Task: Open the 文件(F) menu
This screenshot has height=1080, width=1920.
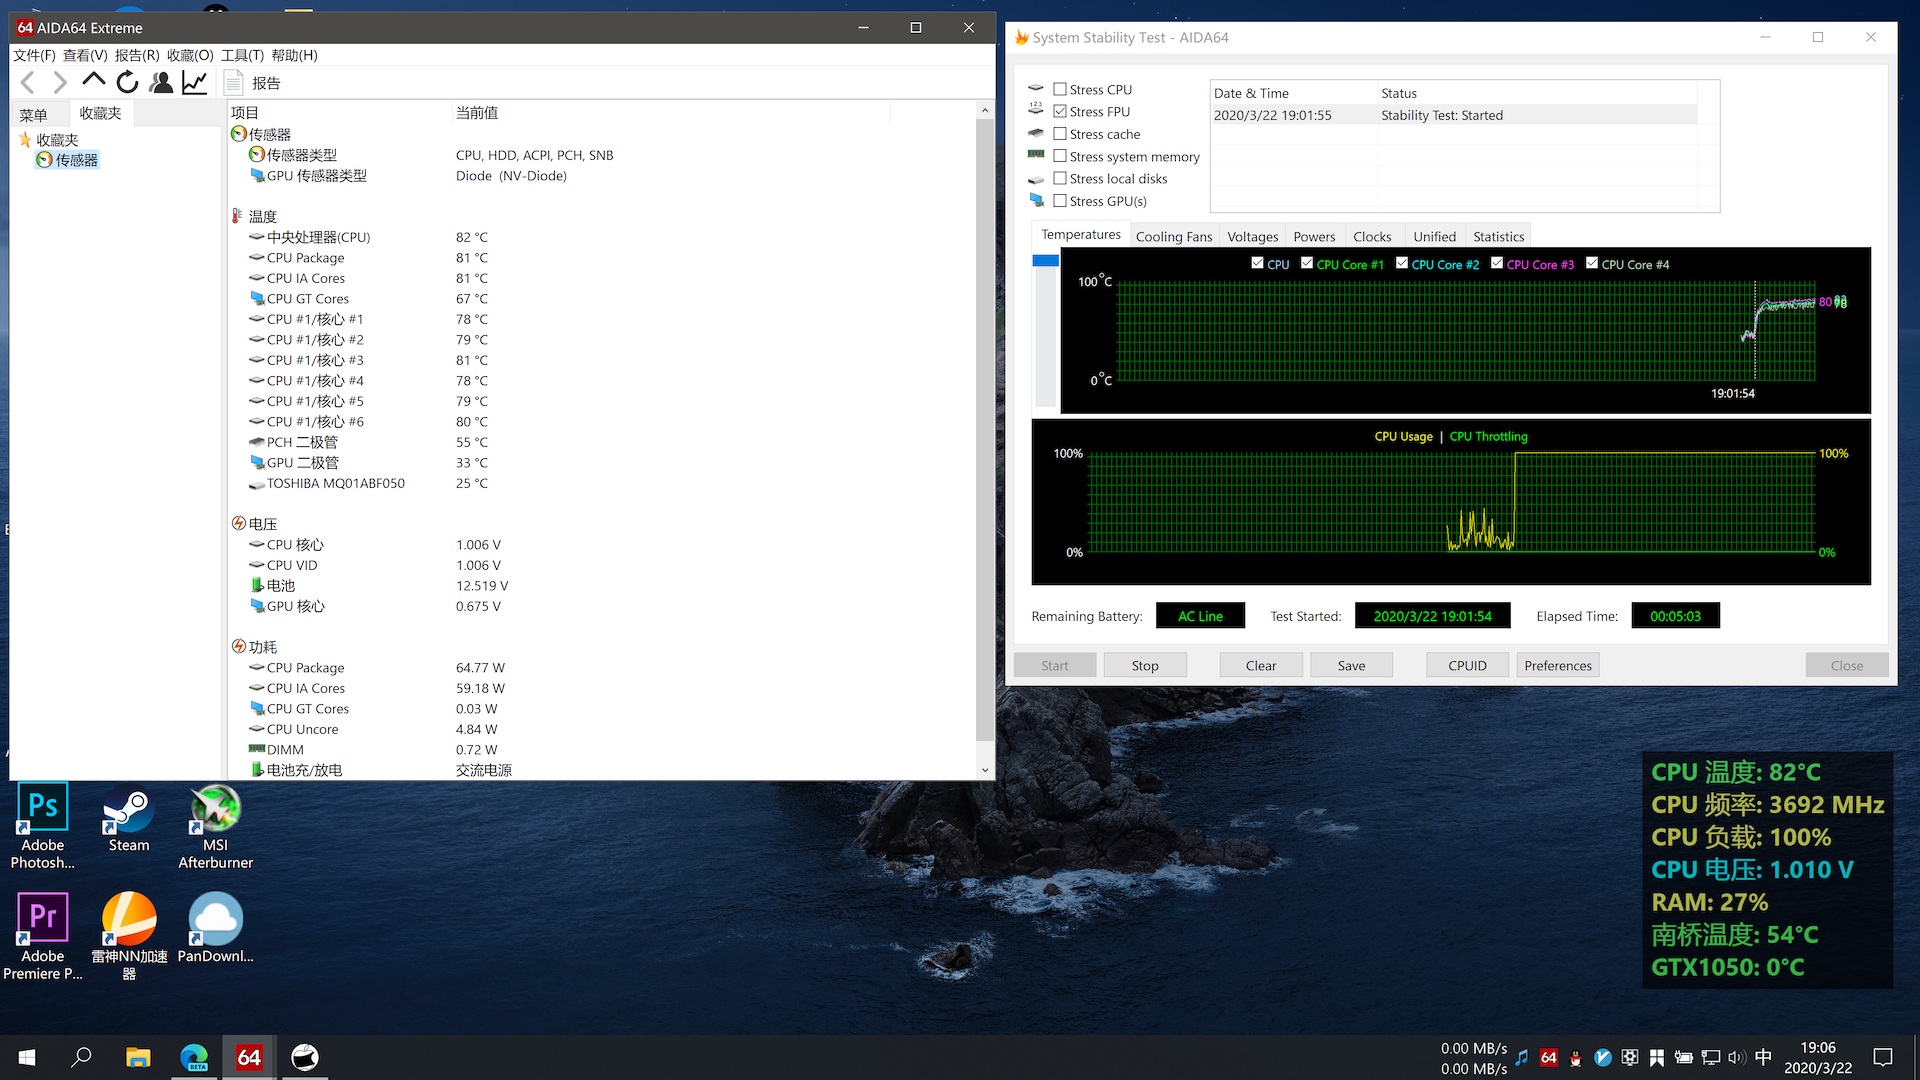Action: coord(34,55)
